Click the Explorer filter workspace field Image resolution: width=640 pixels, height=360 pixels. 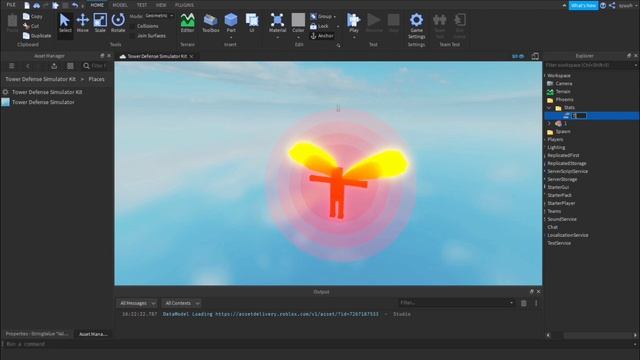pyautogui.click(x=591, y=65)
